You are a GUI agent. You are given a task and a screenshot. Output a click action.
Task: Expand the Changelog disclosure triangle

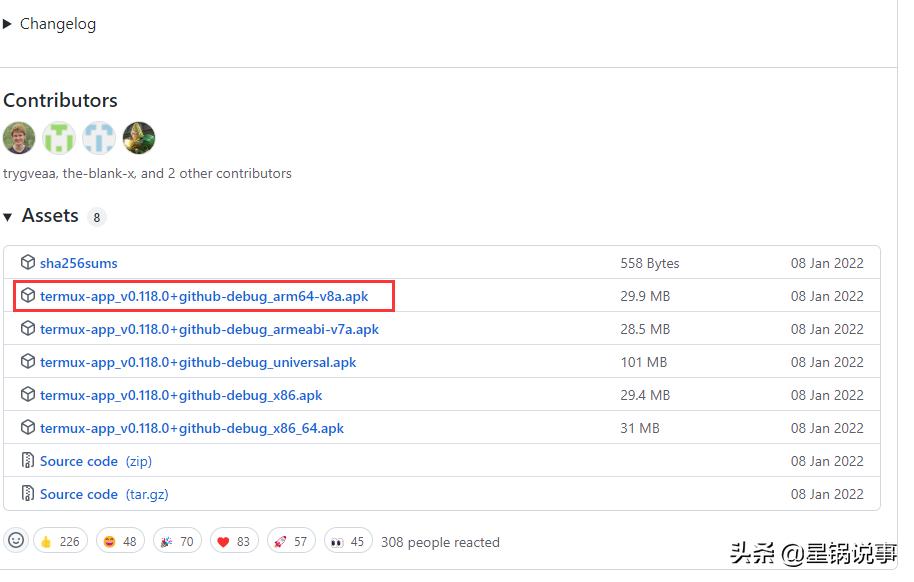tap(7, 24)
